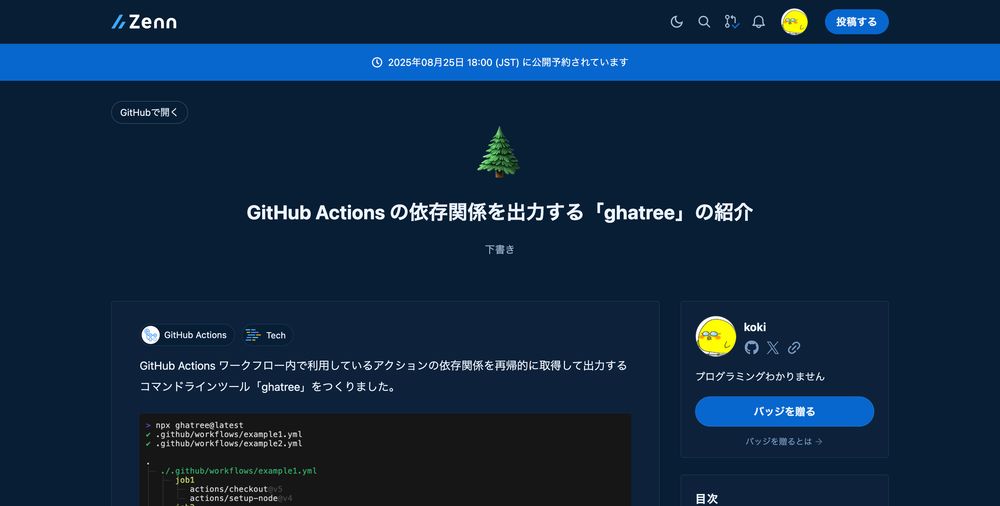The height and width of the screenshot is (506, 1000).
Task: Click the ./.github/workflows/example1.yml tree line
Action: pyautogui.click(x=238, y=471)
